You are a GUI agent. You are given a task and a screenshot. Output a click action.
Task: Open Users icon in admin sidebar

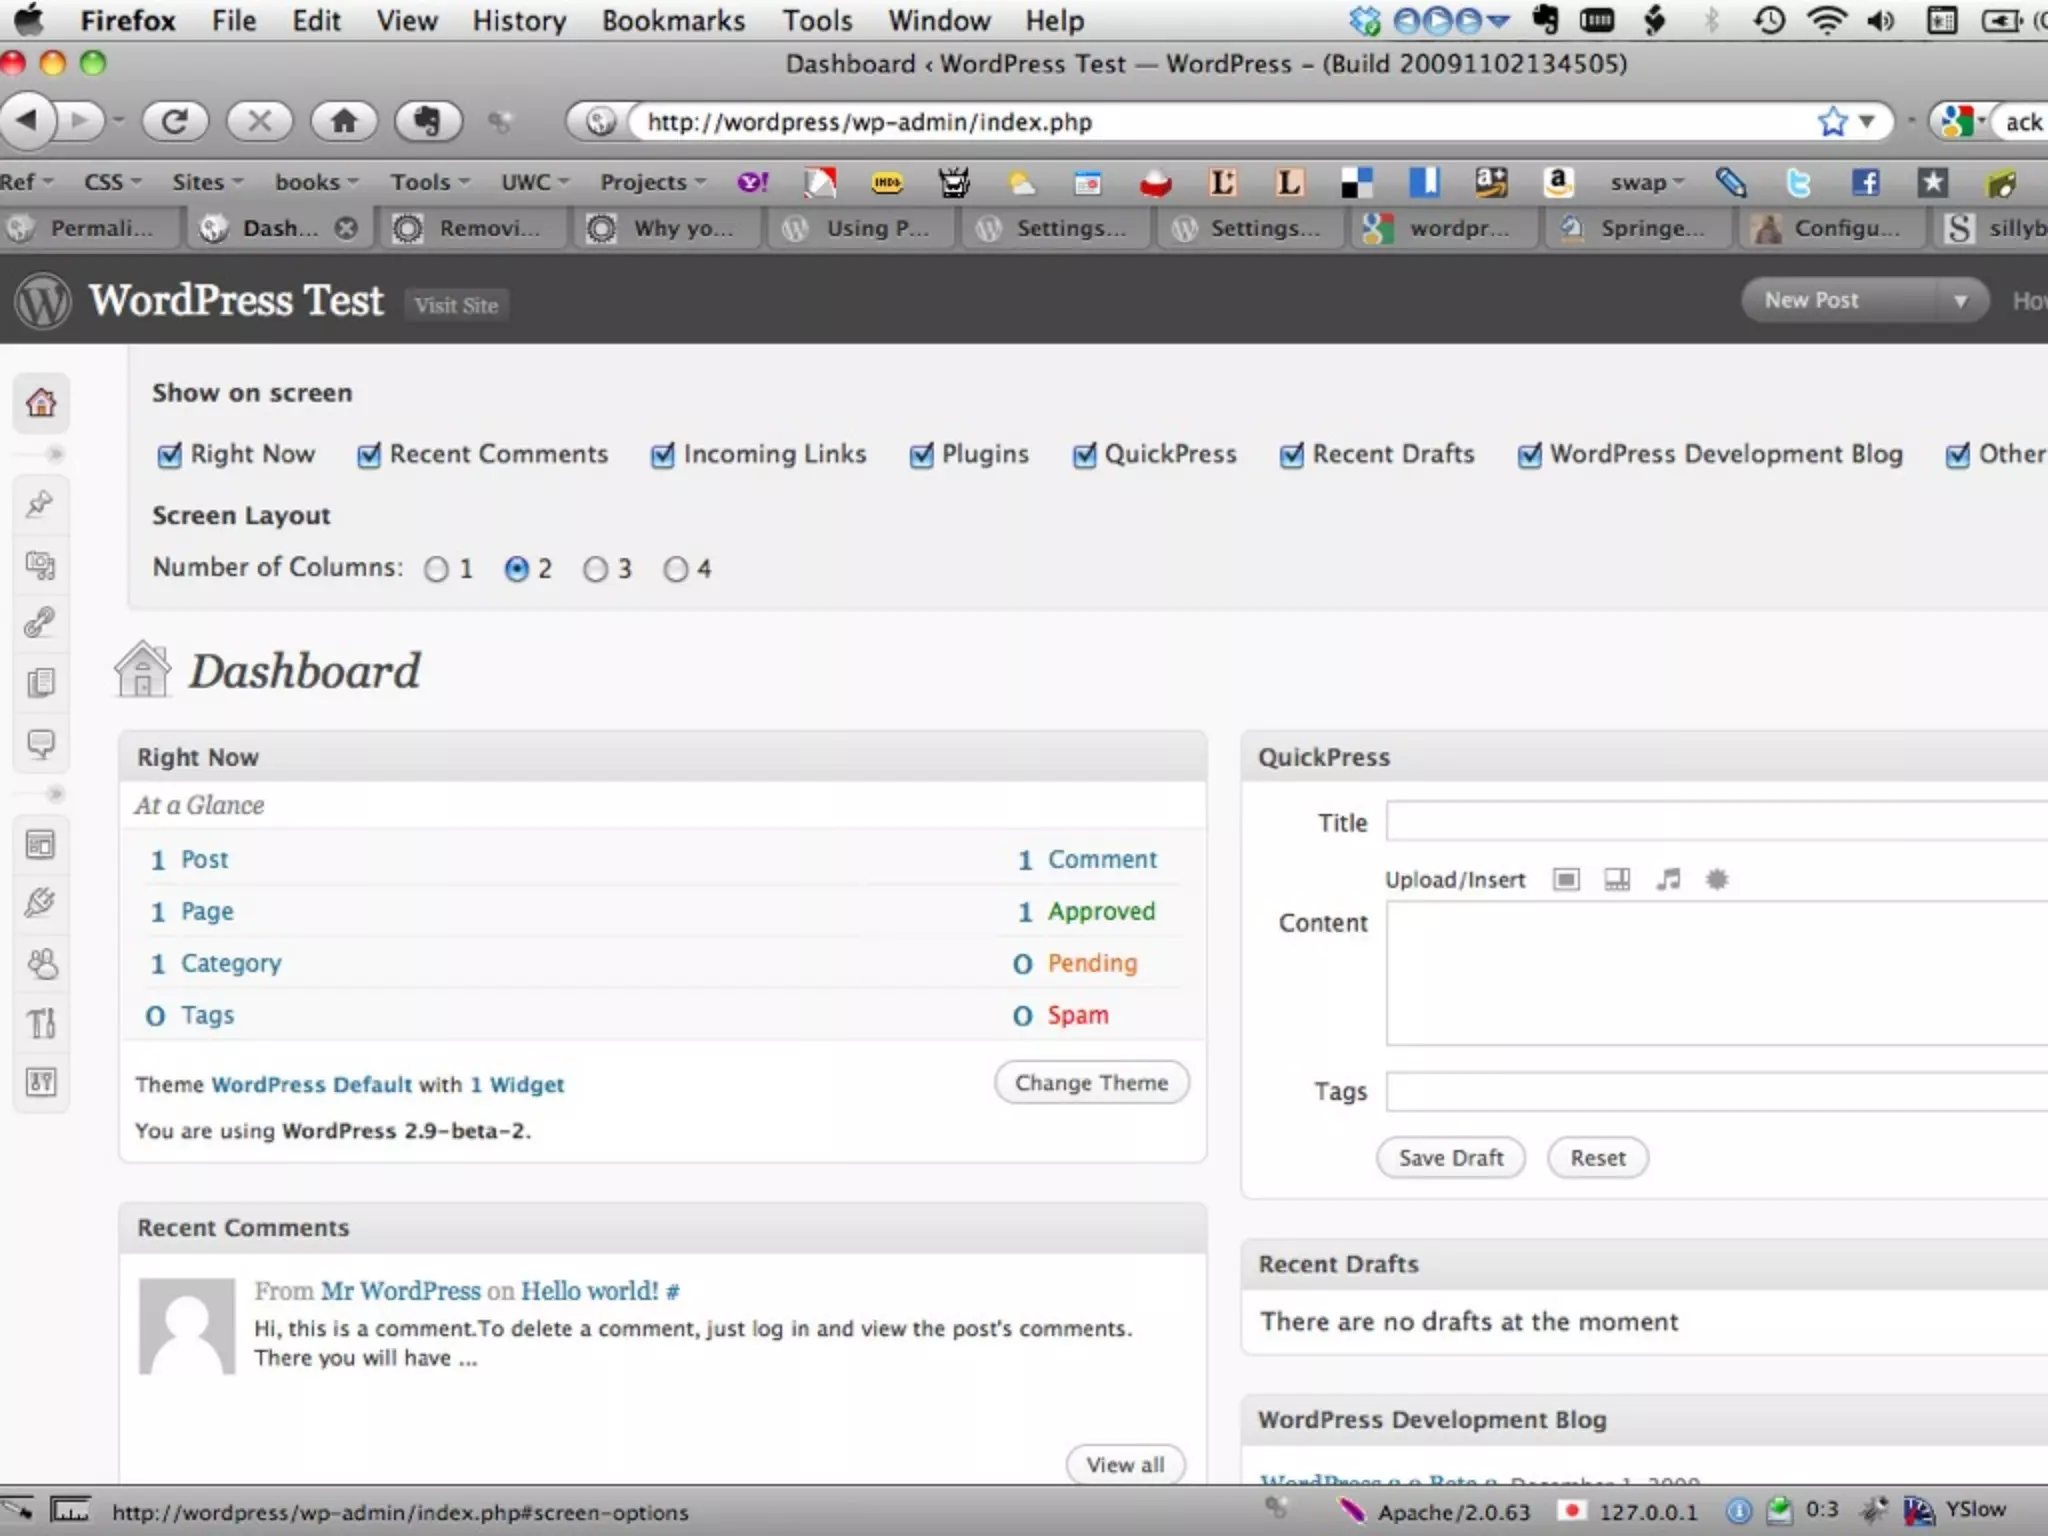tap(40, 963)
